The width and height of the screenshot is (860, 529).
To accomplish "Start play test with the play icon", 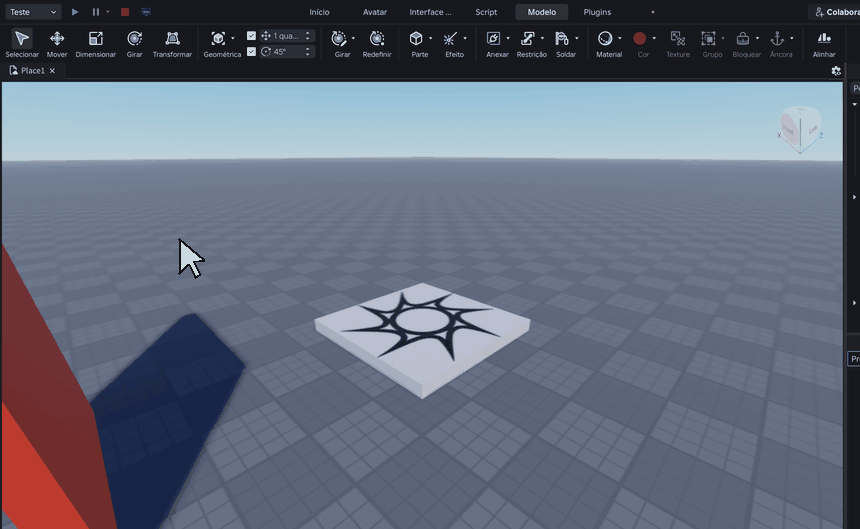I will click(x=75, y=12).
